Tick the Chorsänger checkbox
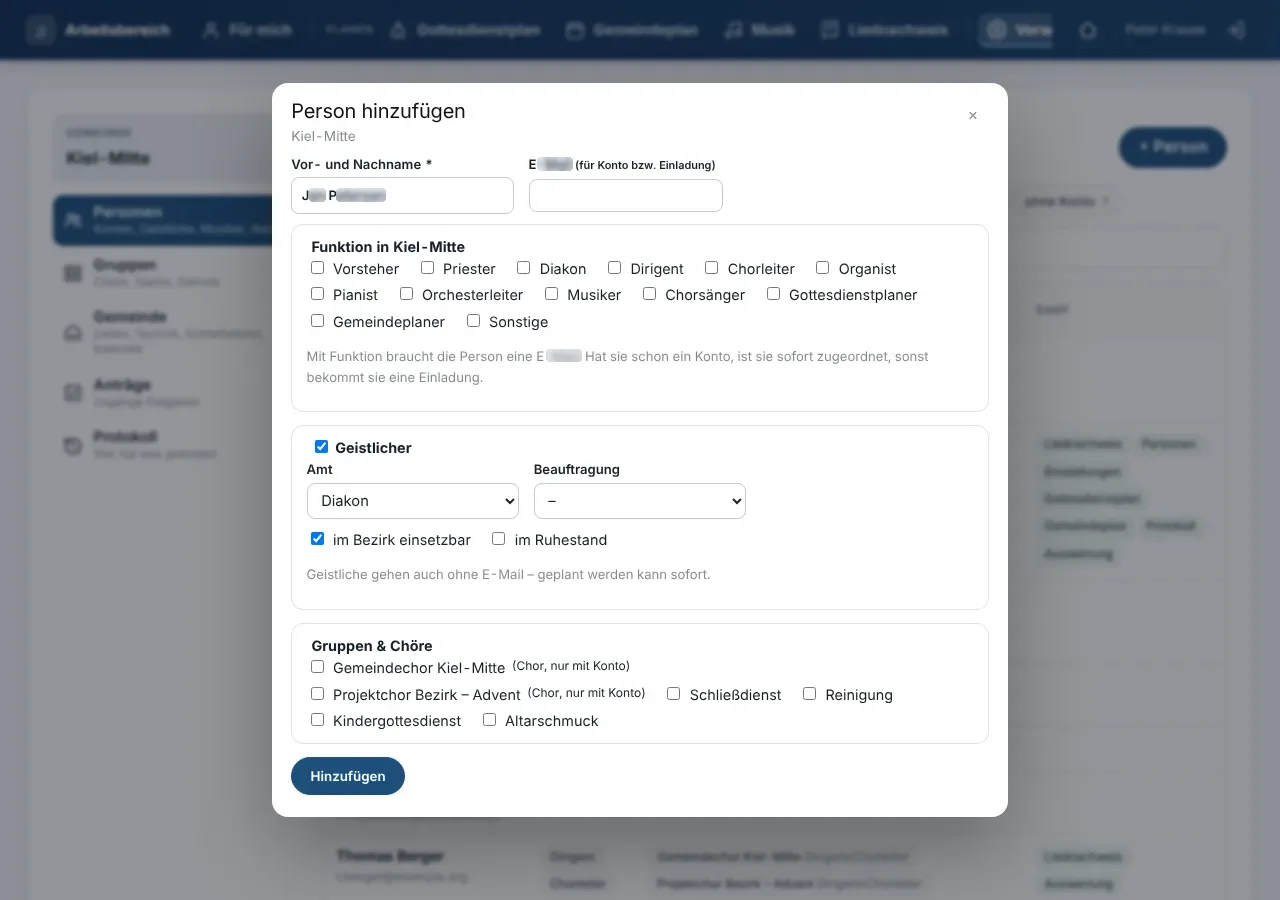This screenshot has width=1280, height=900. (x=649, y=294)
